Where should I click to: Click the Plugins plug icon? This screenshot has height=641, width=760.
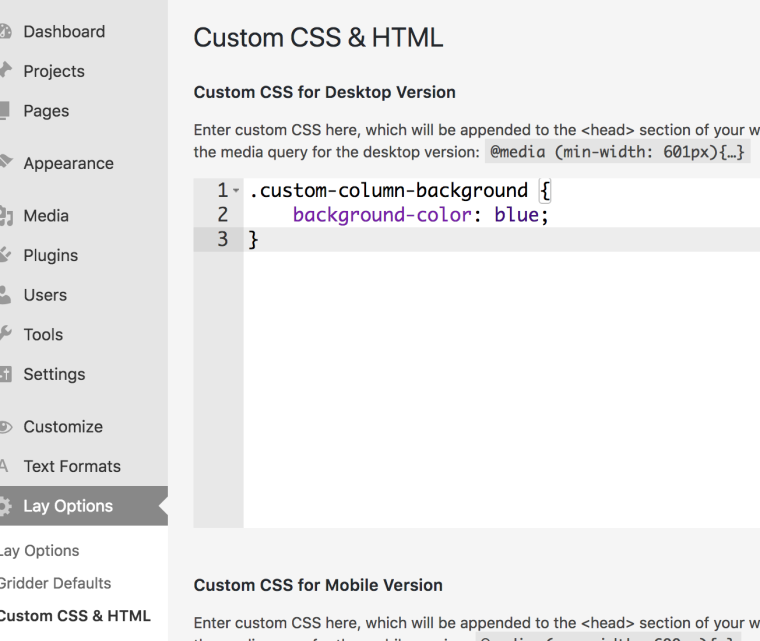[5, 255]
